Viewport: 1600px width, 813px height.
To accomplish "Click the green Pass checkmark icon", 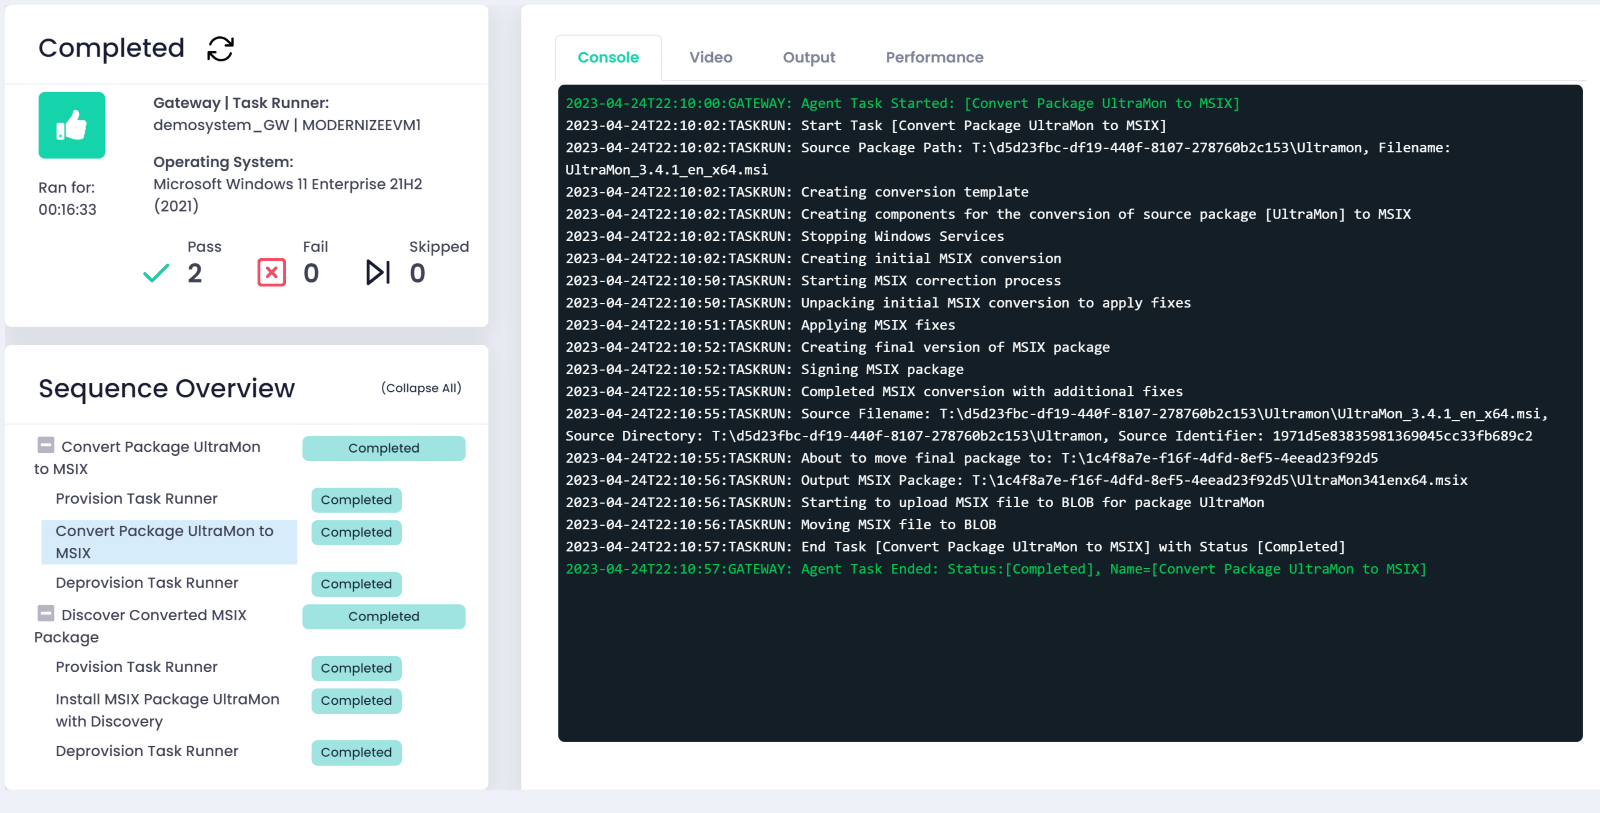I will [156, 273].
